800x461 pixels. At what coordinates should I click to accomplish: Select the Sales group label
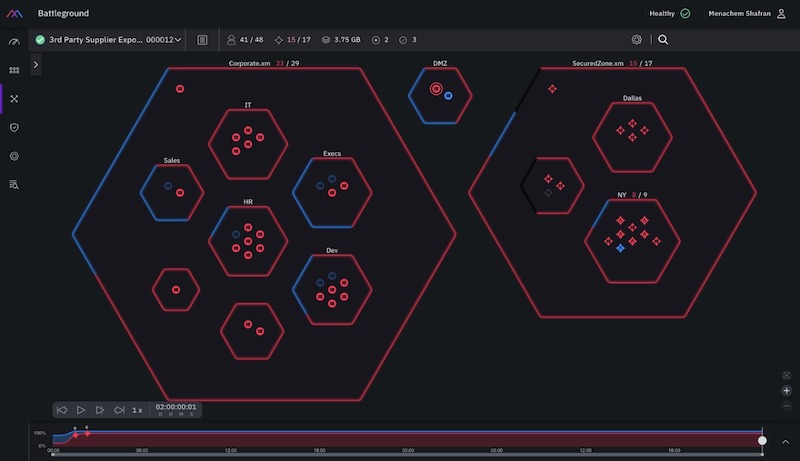pyautogui.click(x=171, y=160)
